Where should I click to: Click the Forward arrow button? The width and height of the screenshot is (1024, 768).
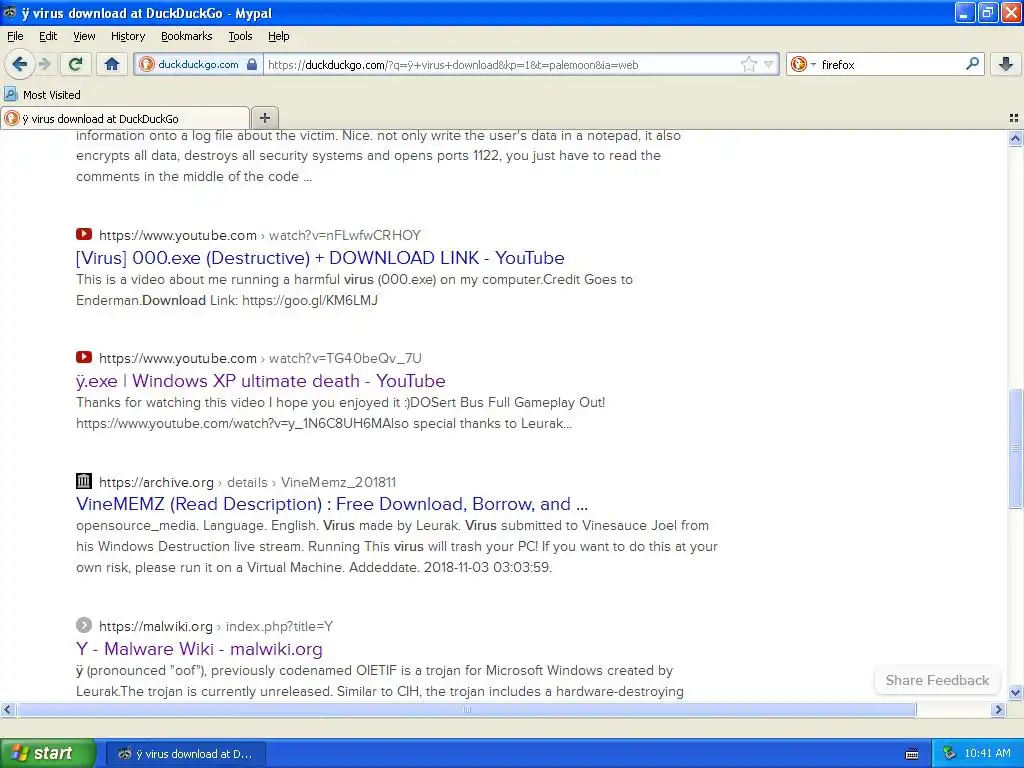coord(44,64)
